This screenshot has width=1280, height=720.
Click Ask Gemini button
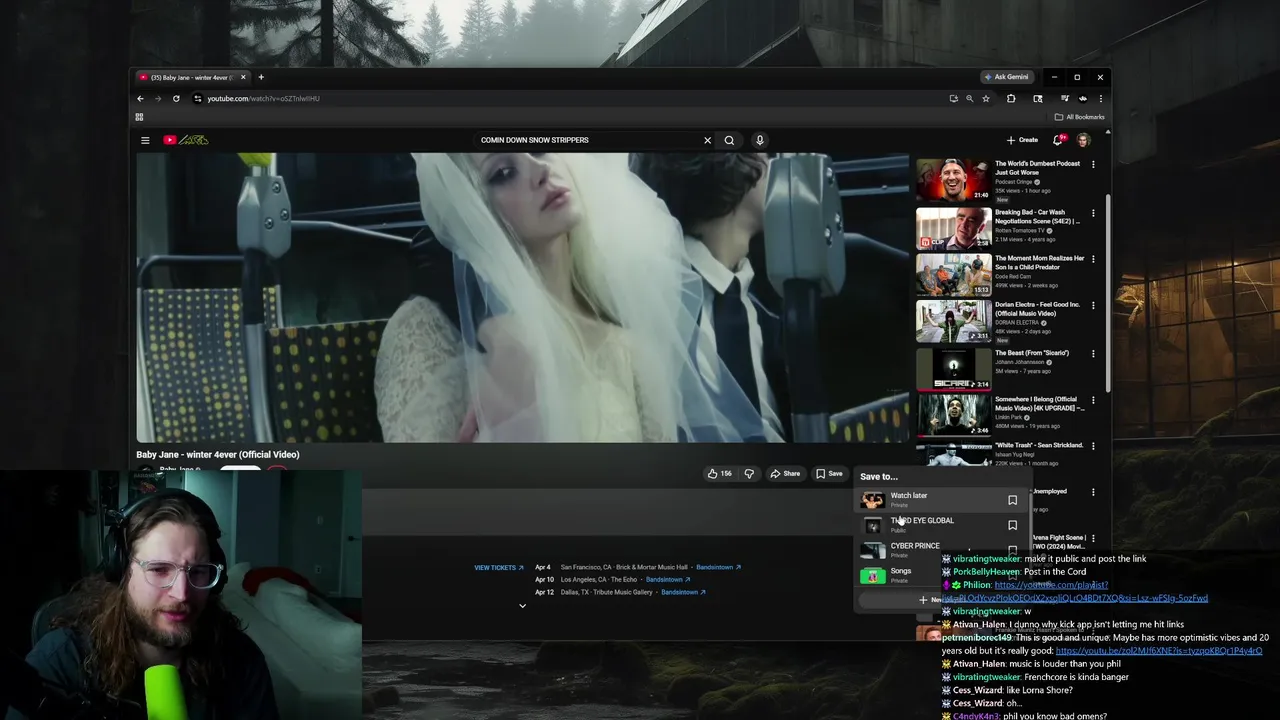click(1006, 77)
